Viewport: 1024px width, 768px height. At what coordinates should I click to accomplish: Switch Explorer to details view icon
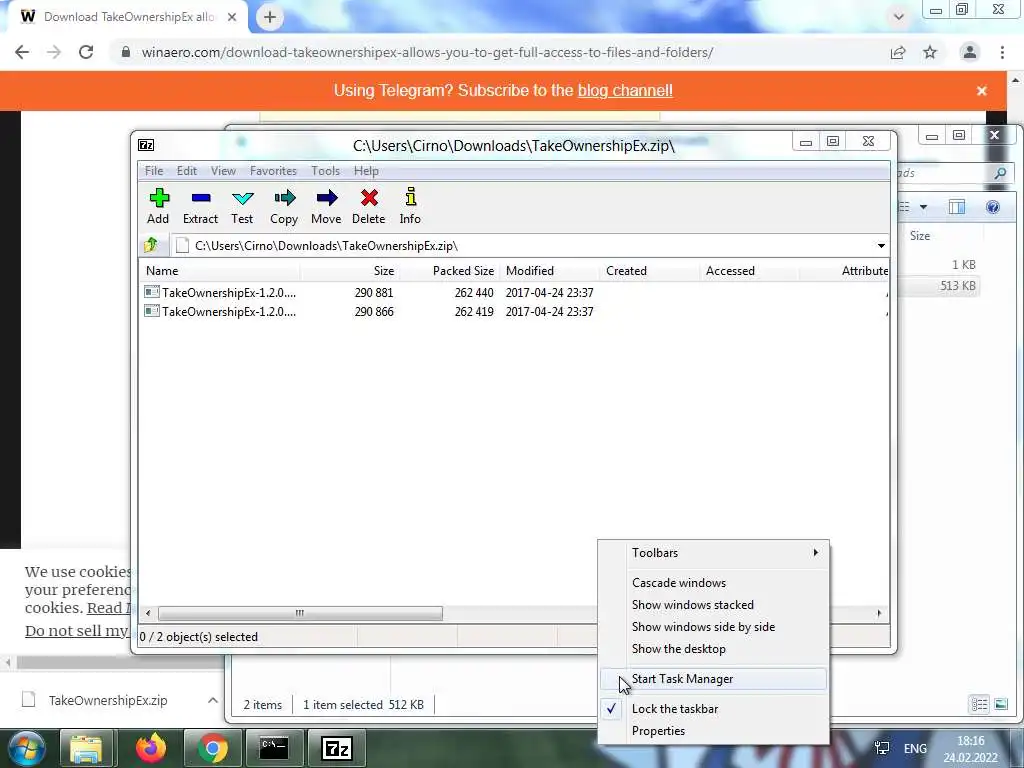[979, 704]
